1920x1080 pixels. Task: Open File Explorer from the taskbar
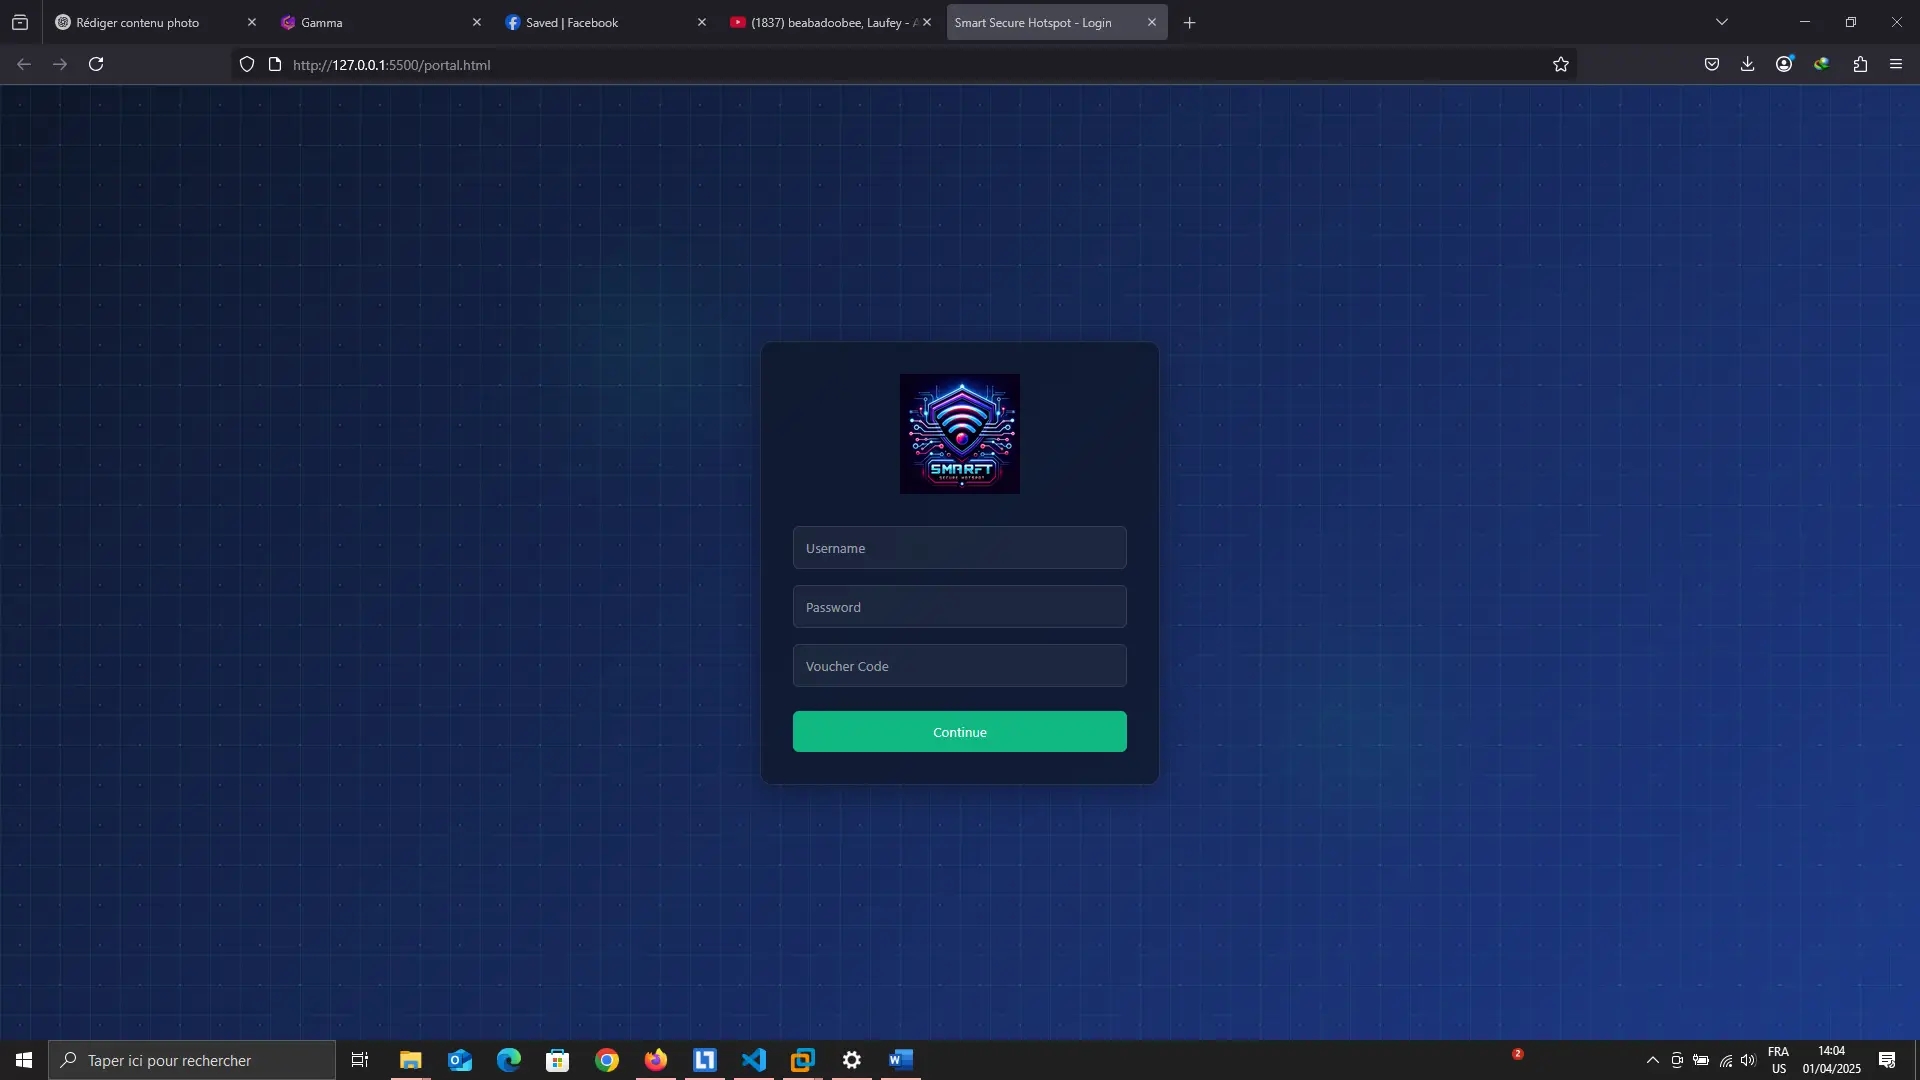(411, 1060)
